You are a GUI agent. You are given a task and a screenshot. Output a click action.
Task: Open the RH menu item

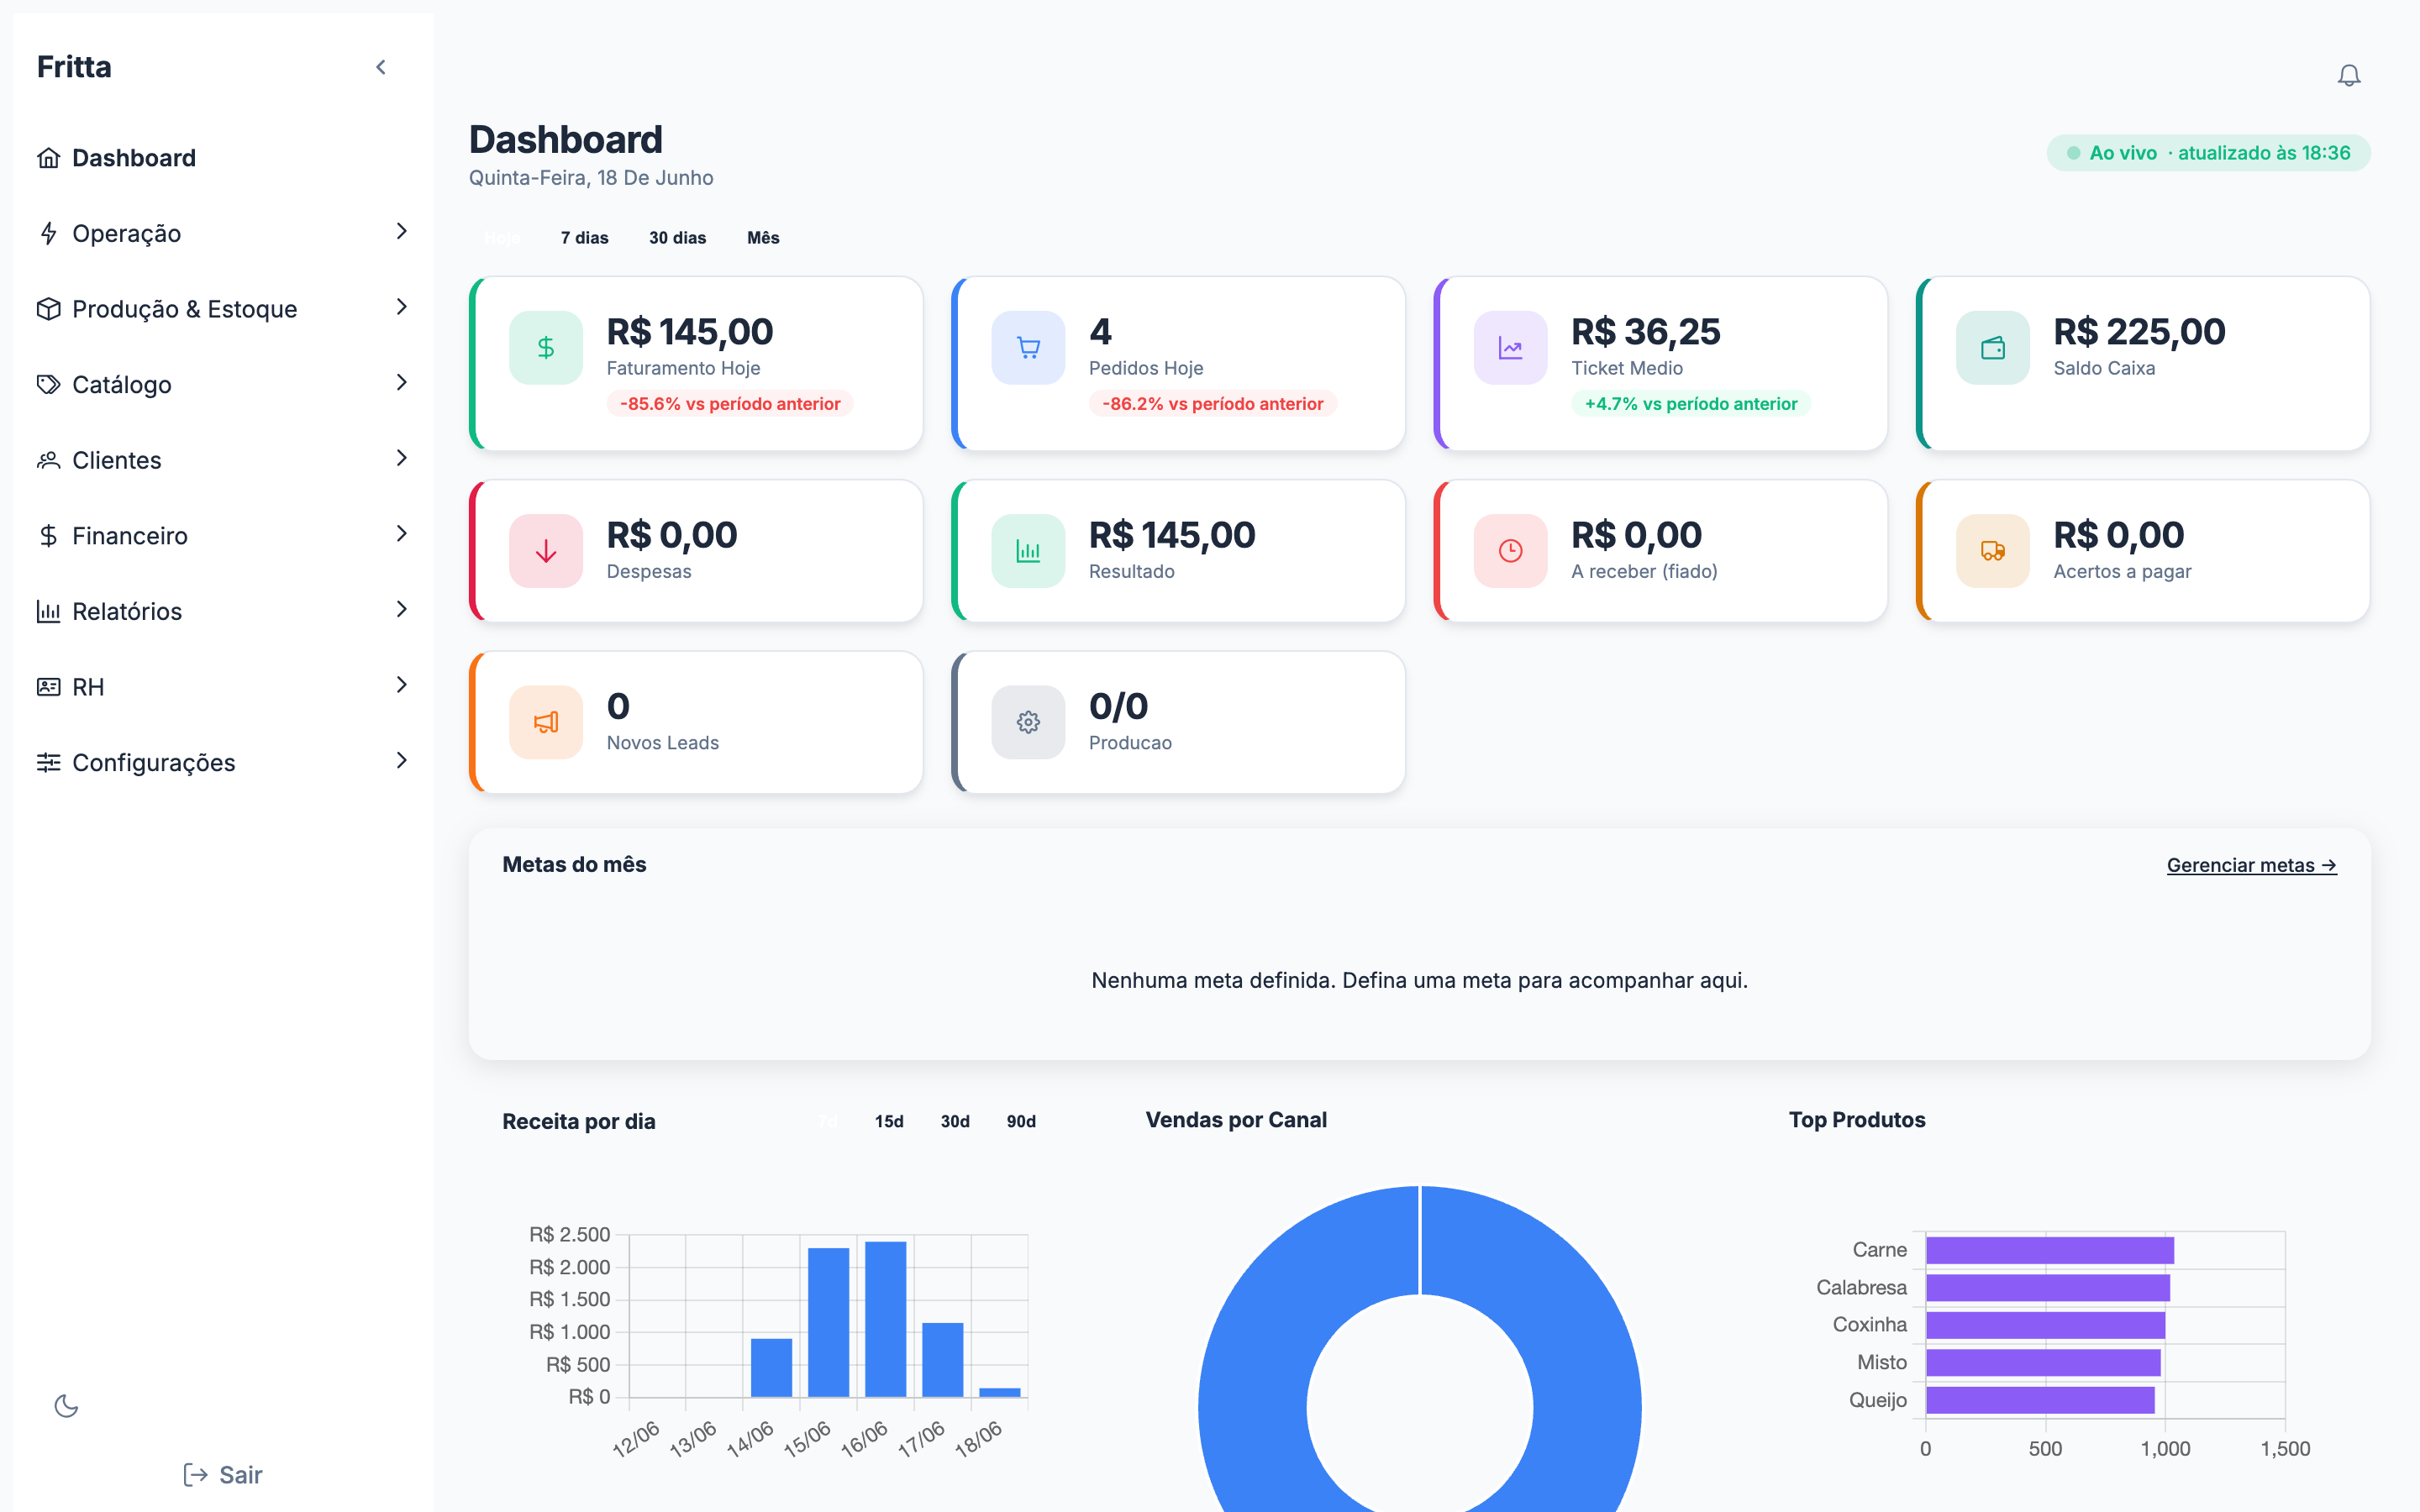tap(223, 687)
